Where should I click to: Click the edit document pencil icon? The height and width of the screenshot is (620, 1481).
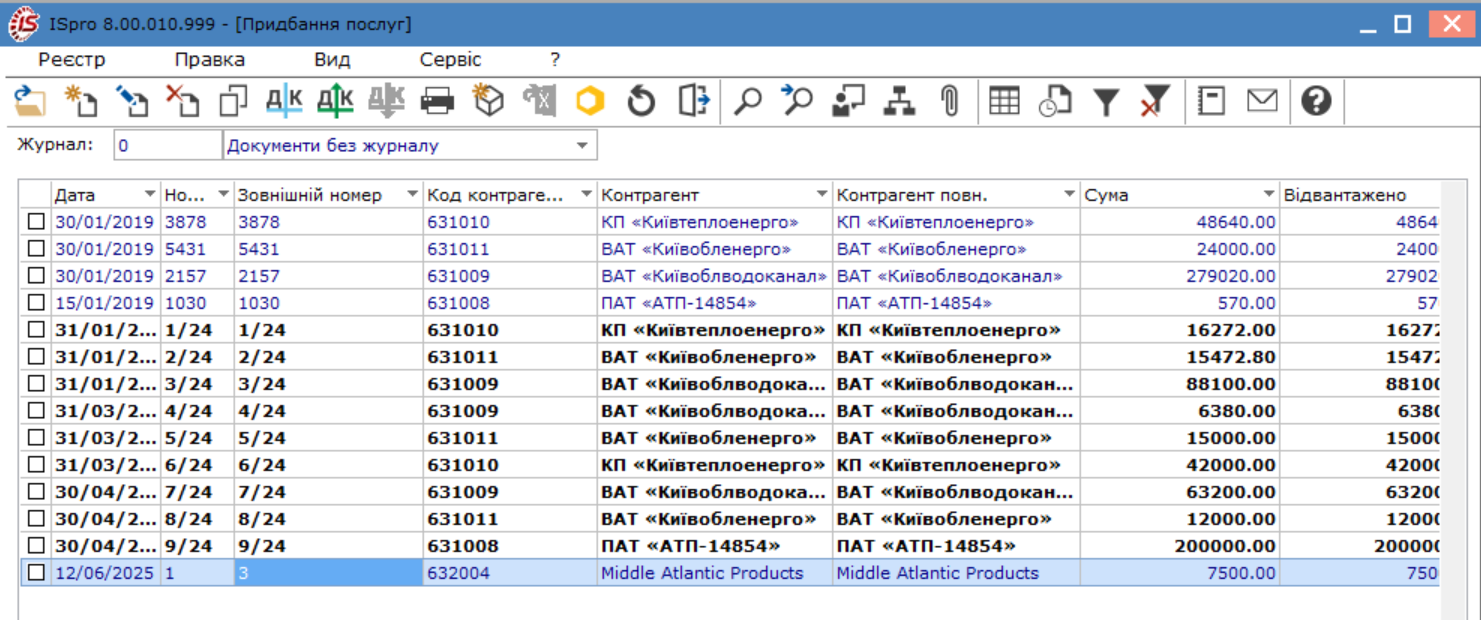[x=132, y=101]
